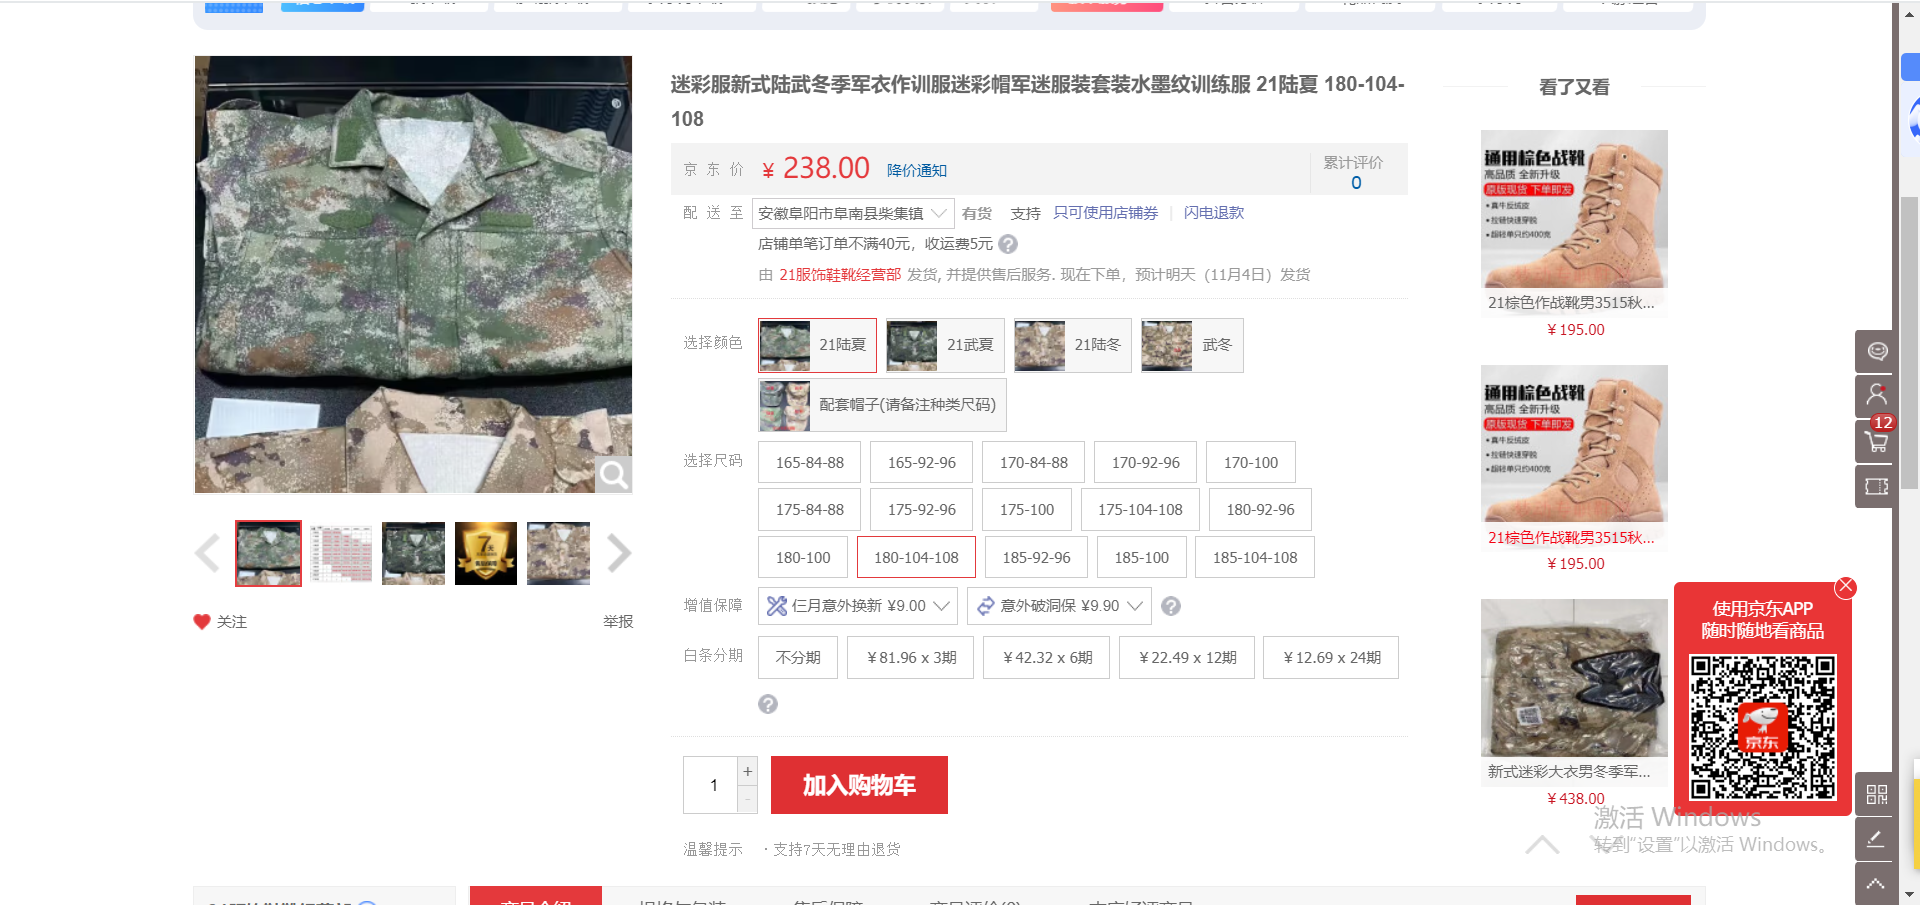Select the size chart thumbnail
Image resolution: width=1920 pixels, height=905 pixels.
tap(341, 553)
